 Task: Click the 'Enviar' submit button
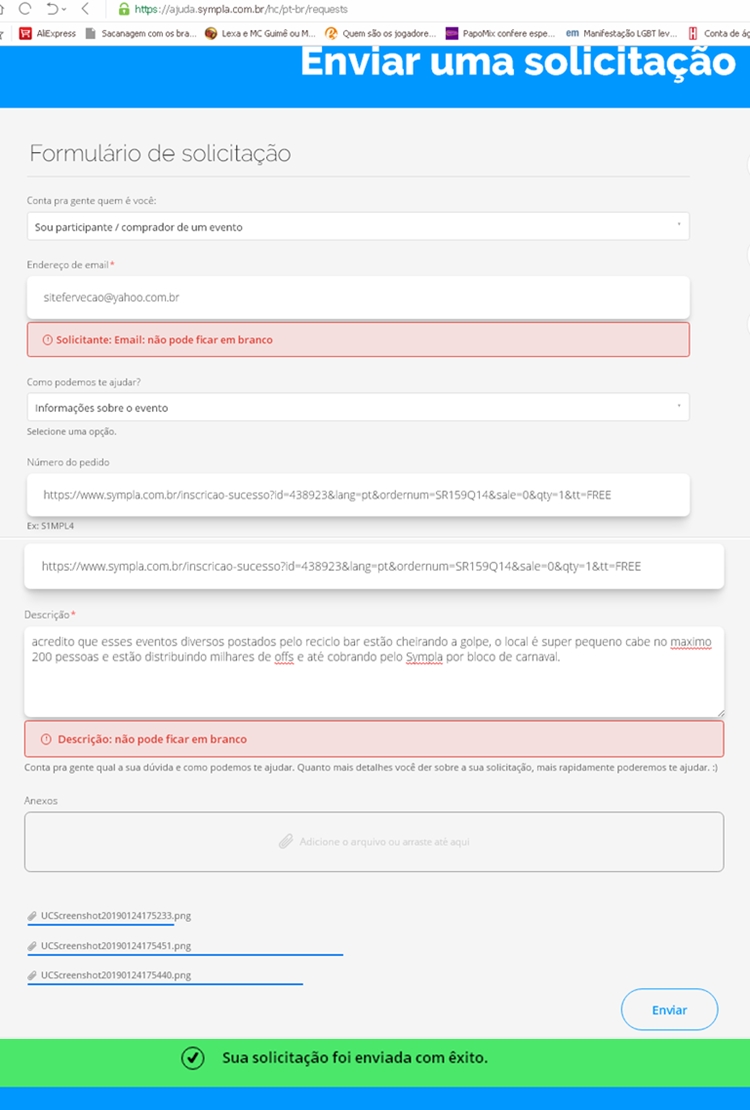669,1010
